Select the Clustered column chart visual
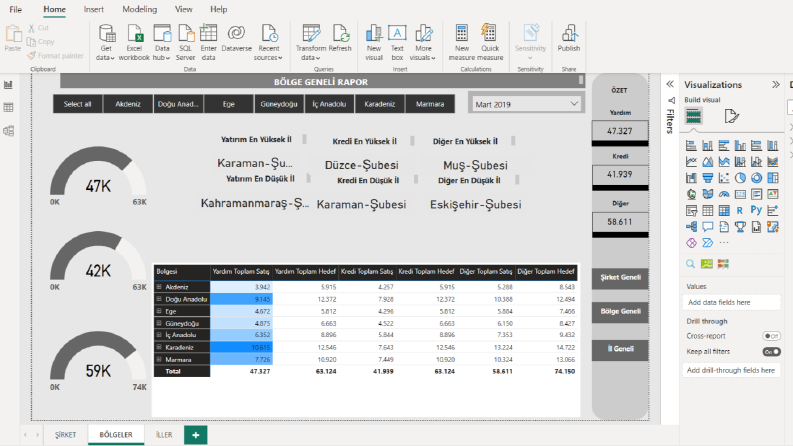793x446 pixels. pos(740,146)
